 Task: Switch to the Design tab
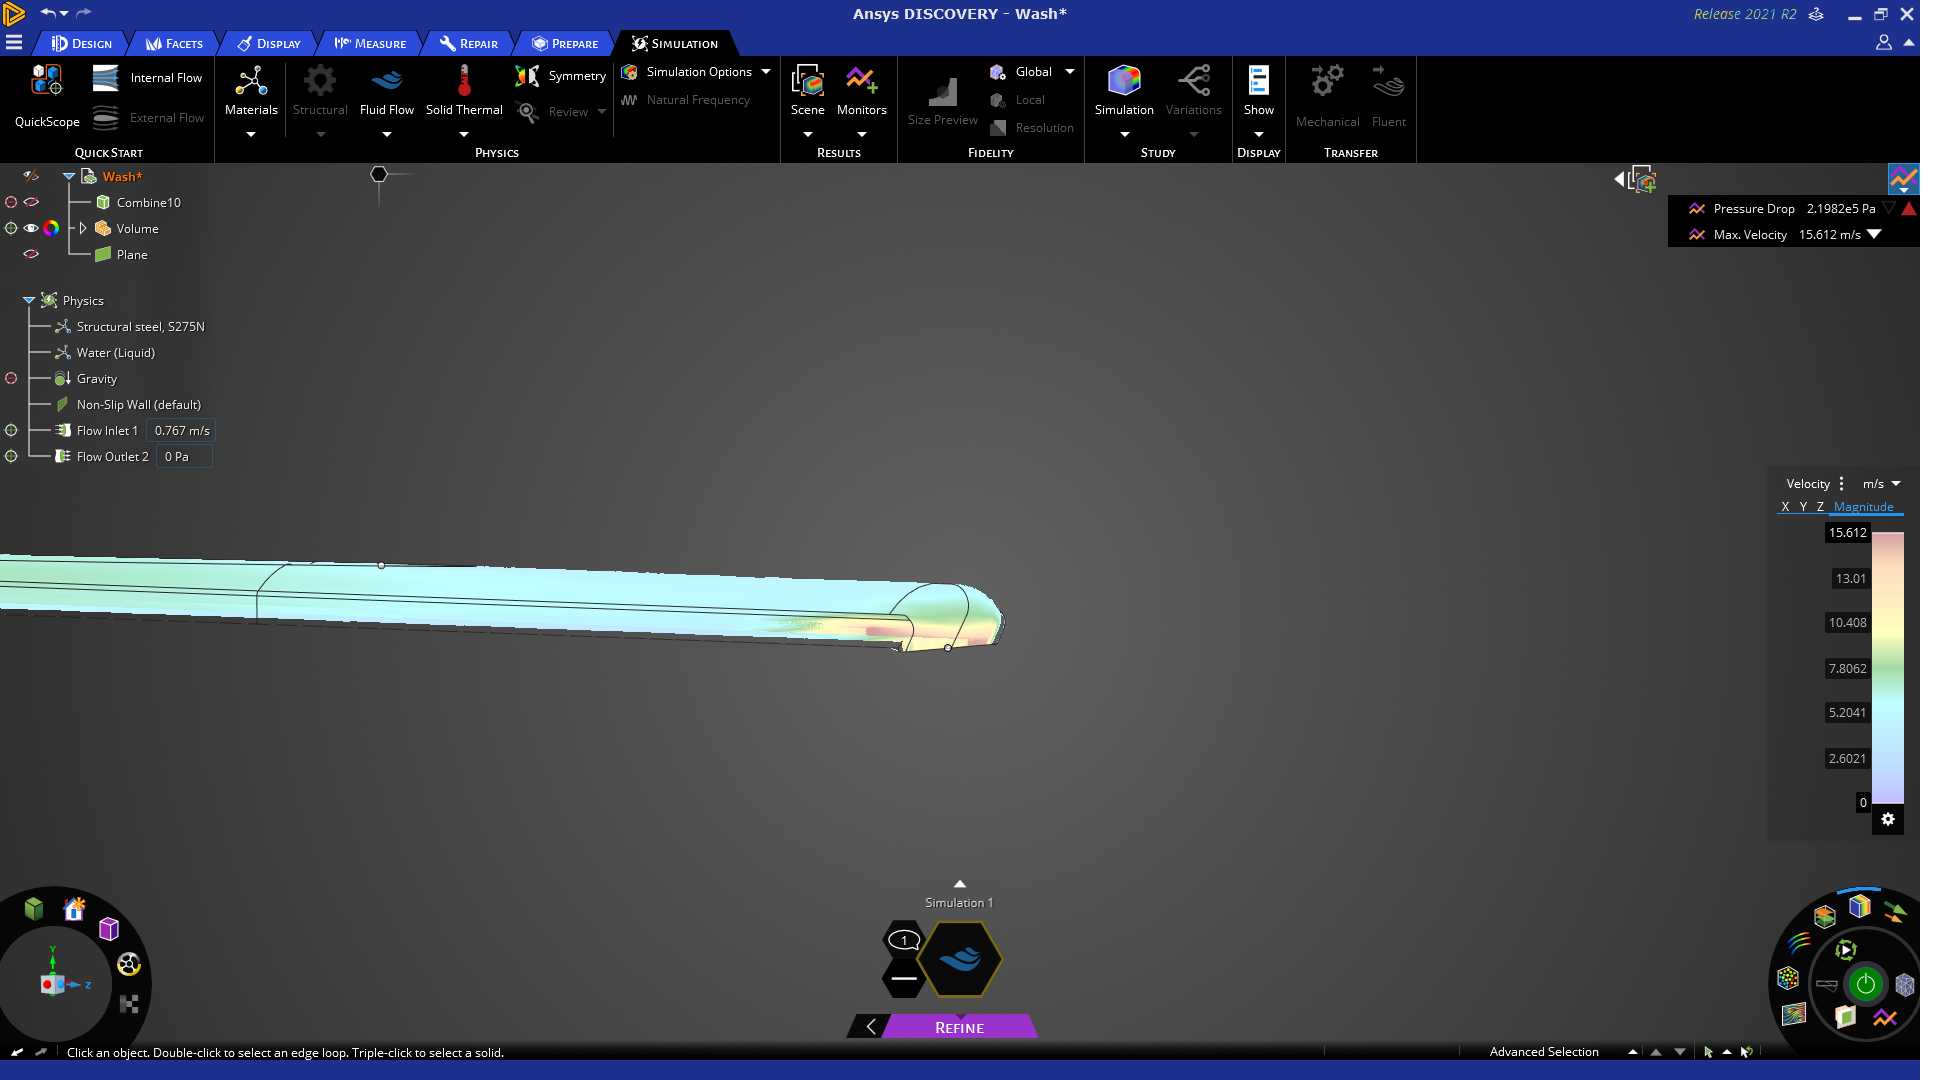[x=82, y=43]
